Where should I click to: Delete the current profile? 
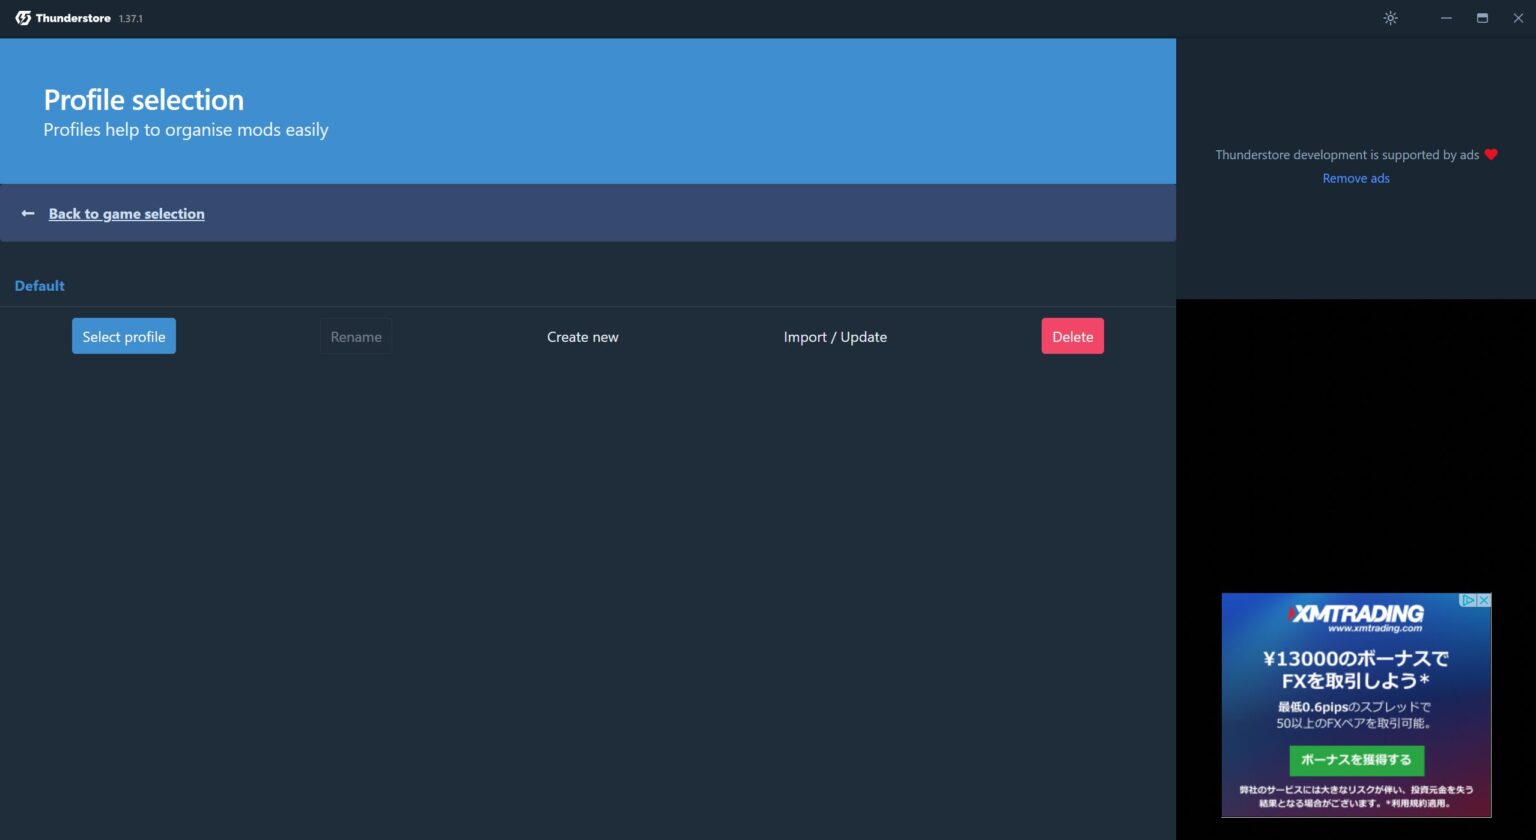(x=1072, y=336)
